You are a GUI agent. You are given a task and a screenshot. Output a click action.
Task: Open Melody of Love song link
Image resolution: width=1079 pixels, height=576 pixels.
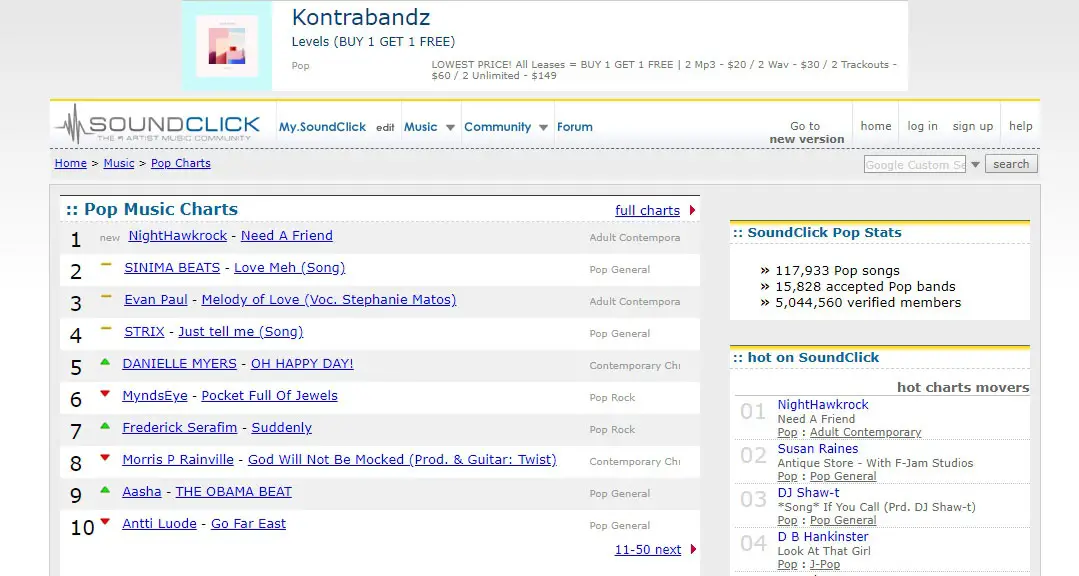point(329,299)
